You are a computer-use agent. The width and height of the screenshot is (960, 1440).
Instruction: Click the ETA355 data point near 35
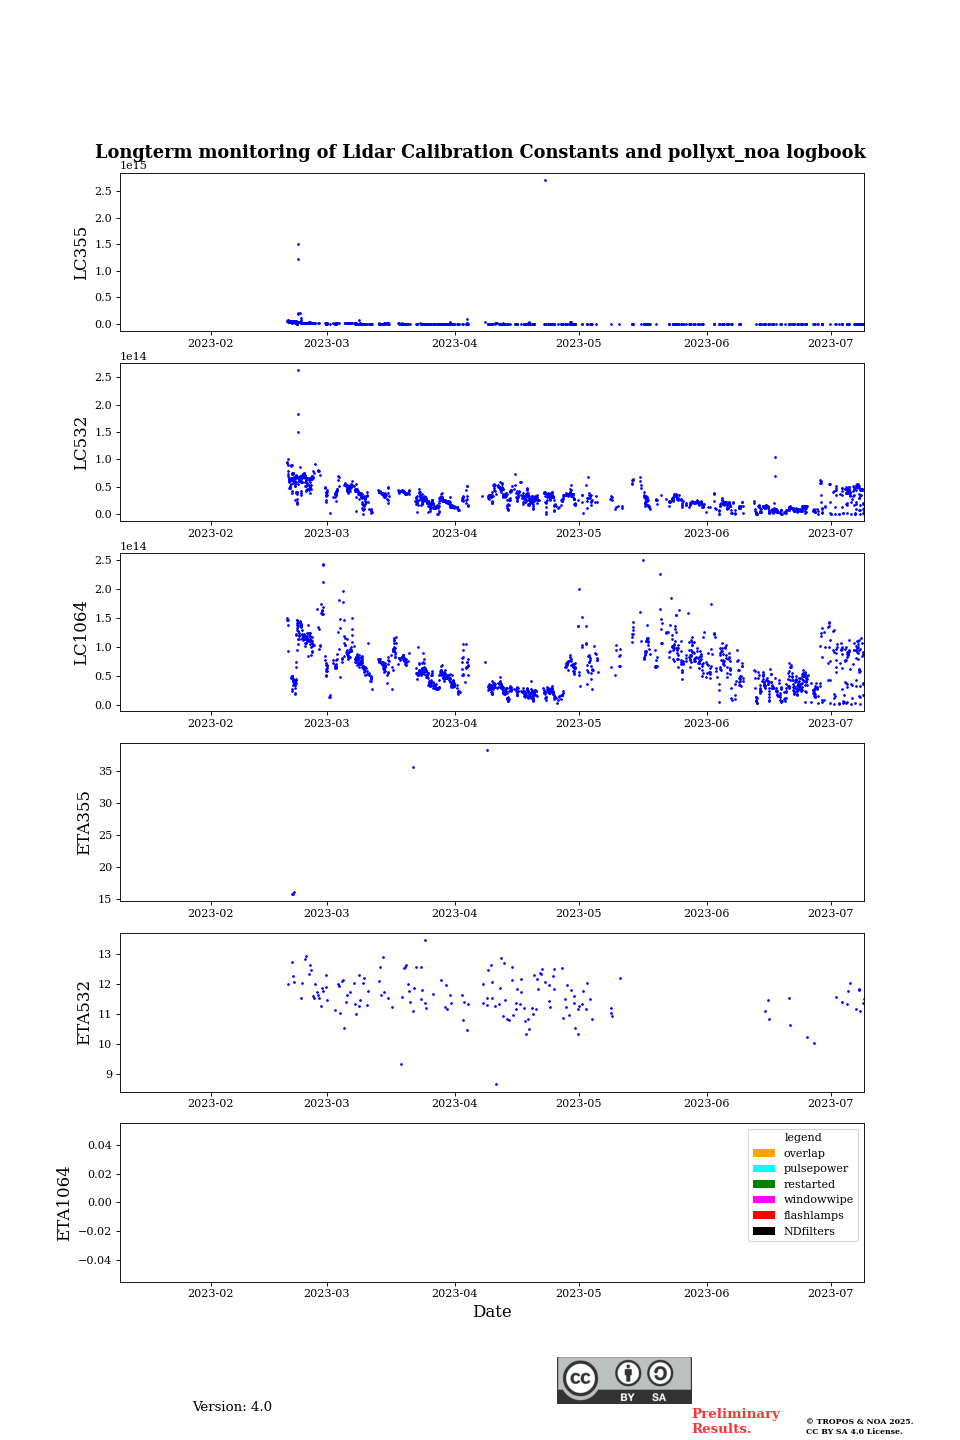pyautogui.click(x=413, y=767)
